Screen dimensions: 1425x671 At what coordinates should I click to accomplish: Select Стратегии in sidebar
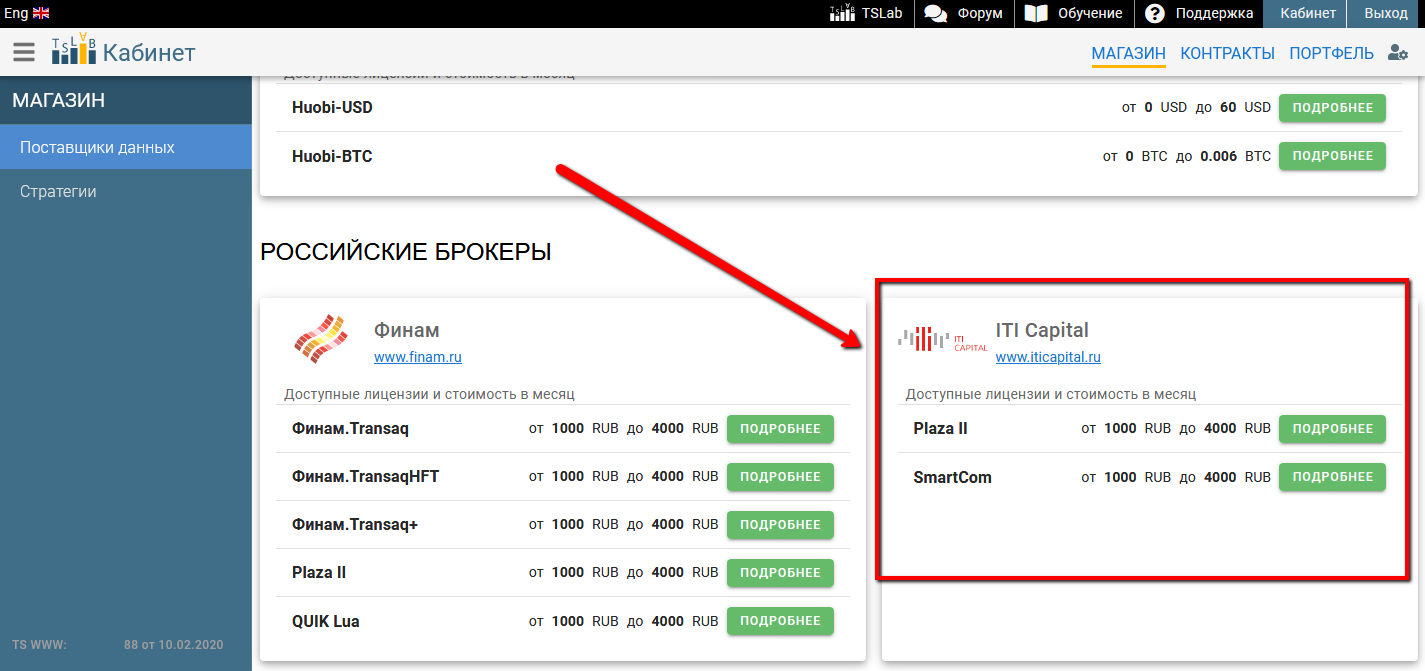[x=126, y=191]
